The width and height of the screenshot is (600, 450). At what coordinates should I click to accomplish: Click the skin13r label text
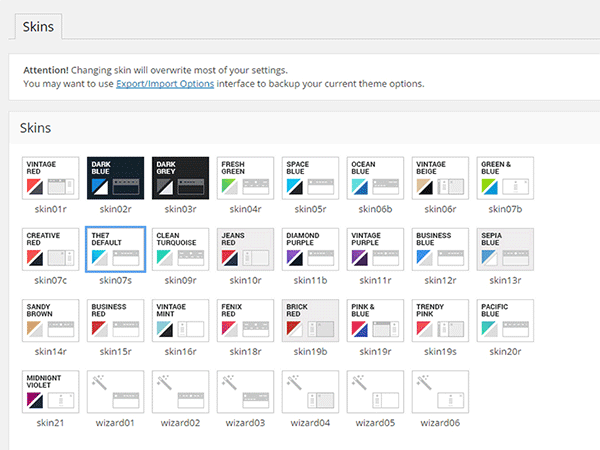505,280
